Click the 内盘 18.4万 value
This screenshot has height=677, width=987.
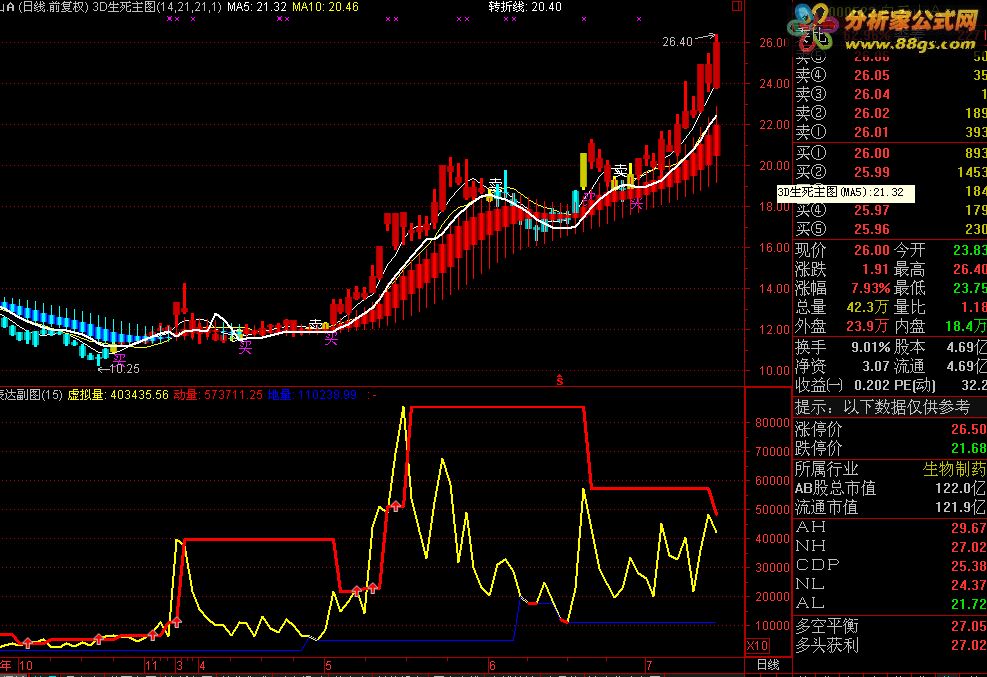coord(966,326)
